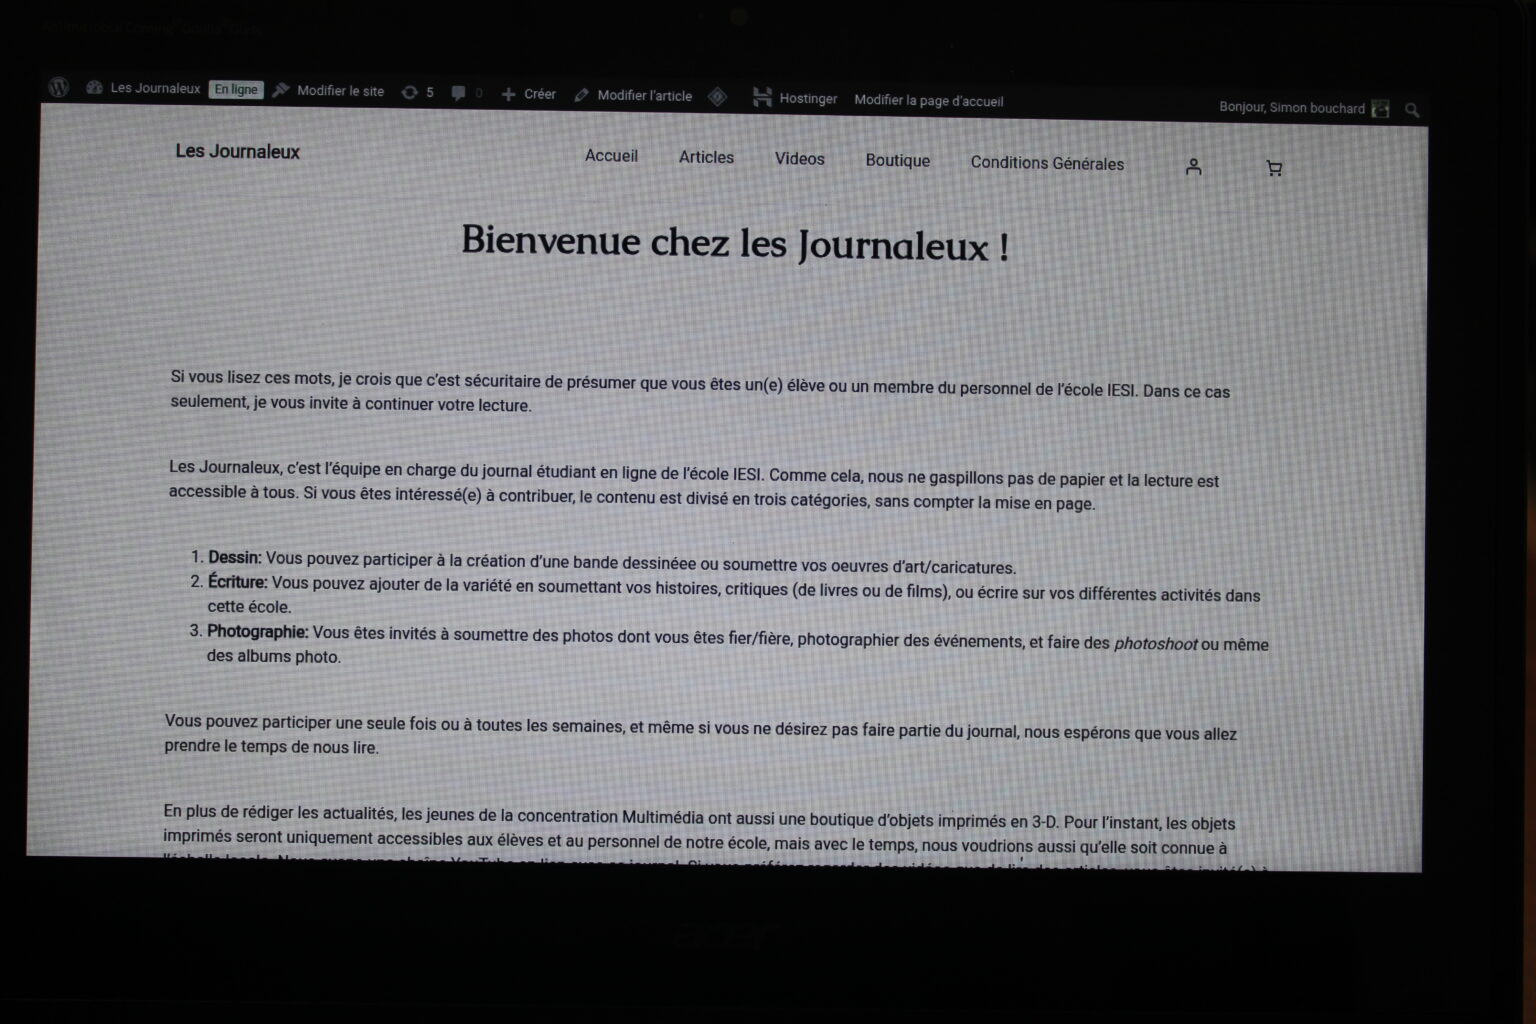Viewport: 1536px width, 1024px height.
Task: Open the shopping cart icon
Action: (1274, 168)
